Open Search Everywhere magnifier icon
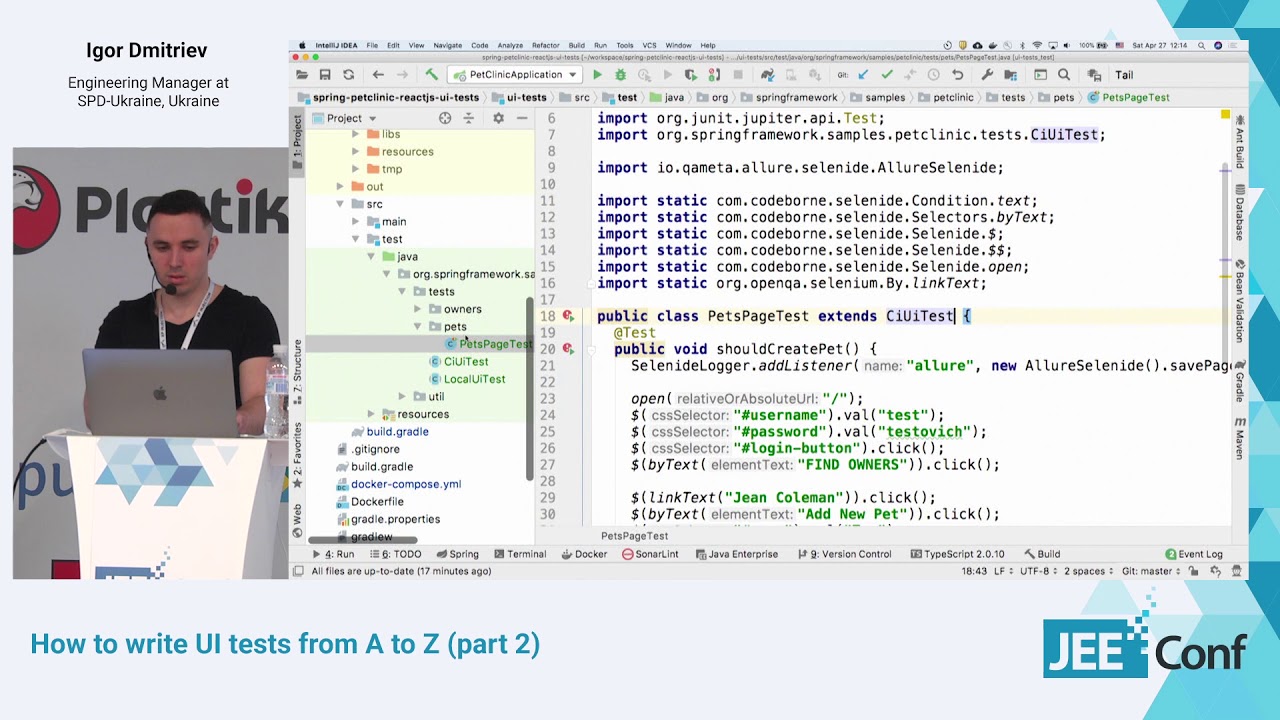 click(x=1064, y=75)
